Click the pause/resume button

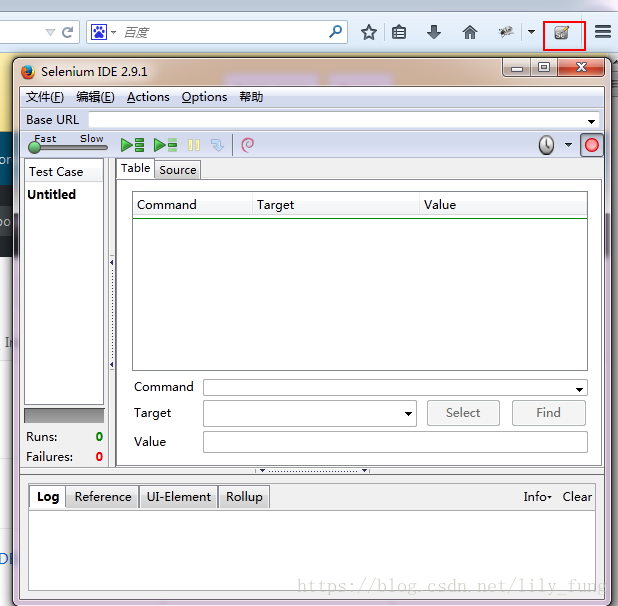[194, 145]
